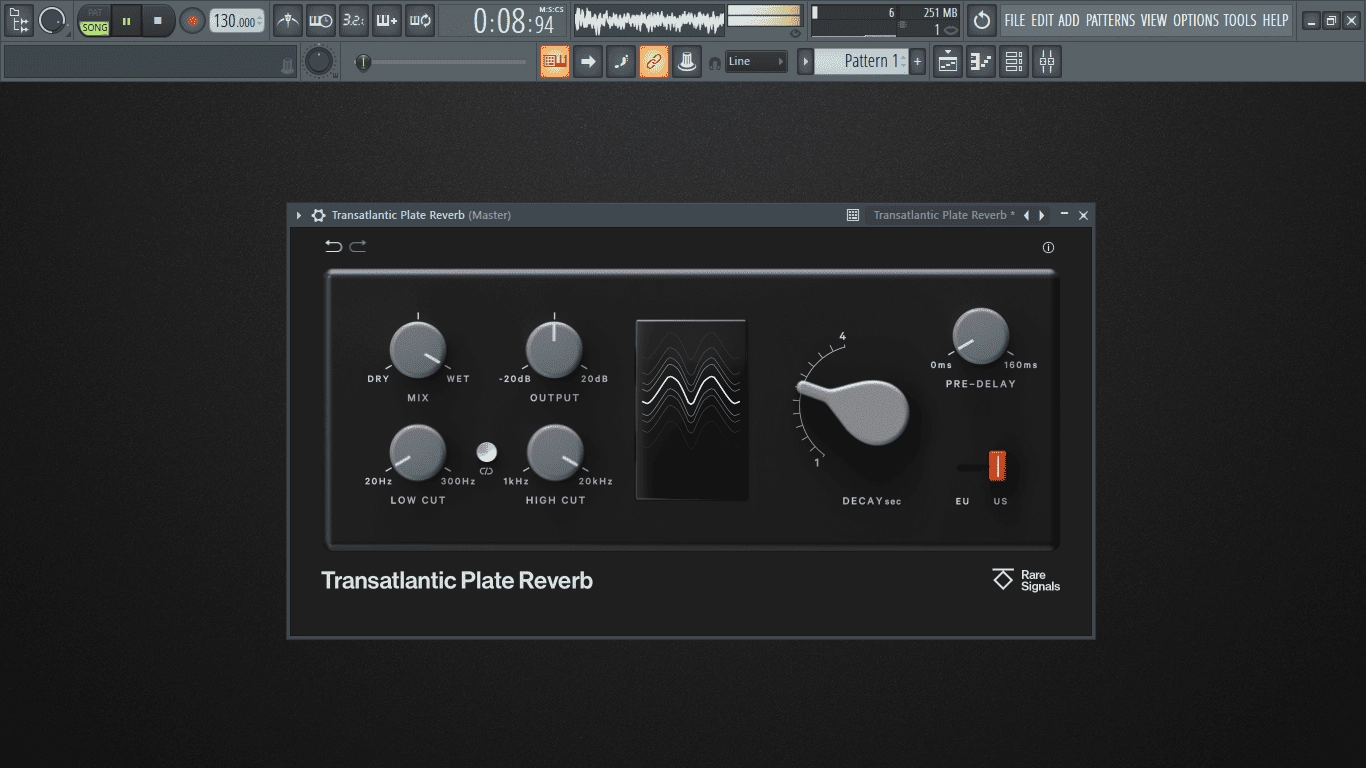Click the LOW CUT knob

click(418, 452)
